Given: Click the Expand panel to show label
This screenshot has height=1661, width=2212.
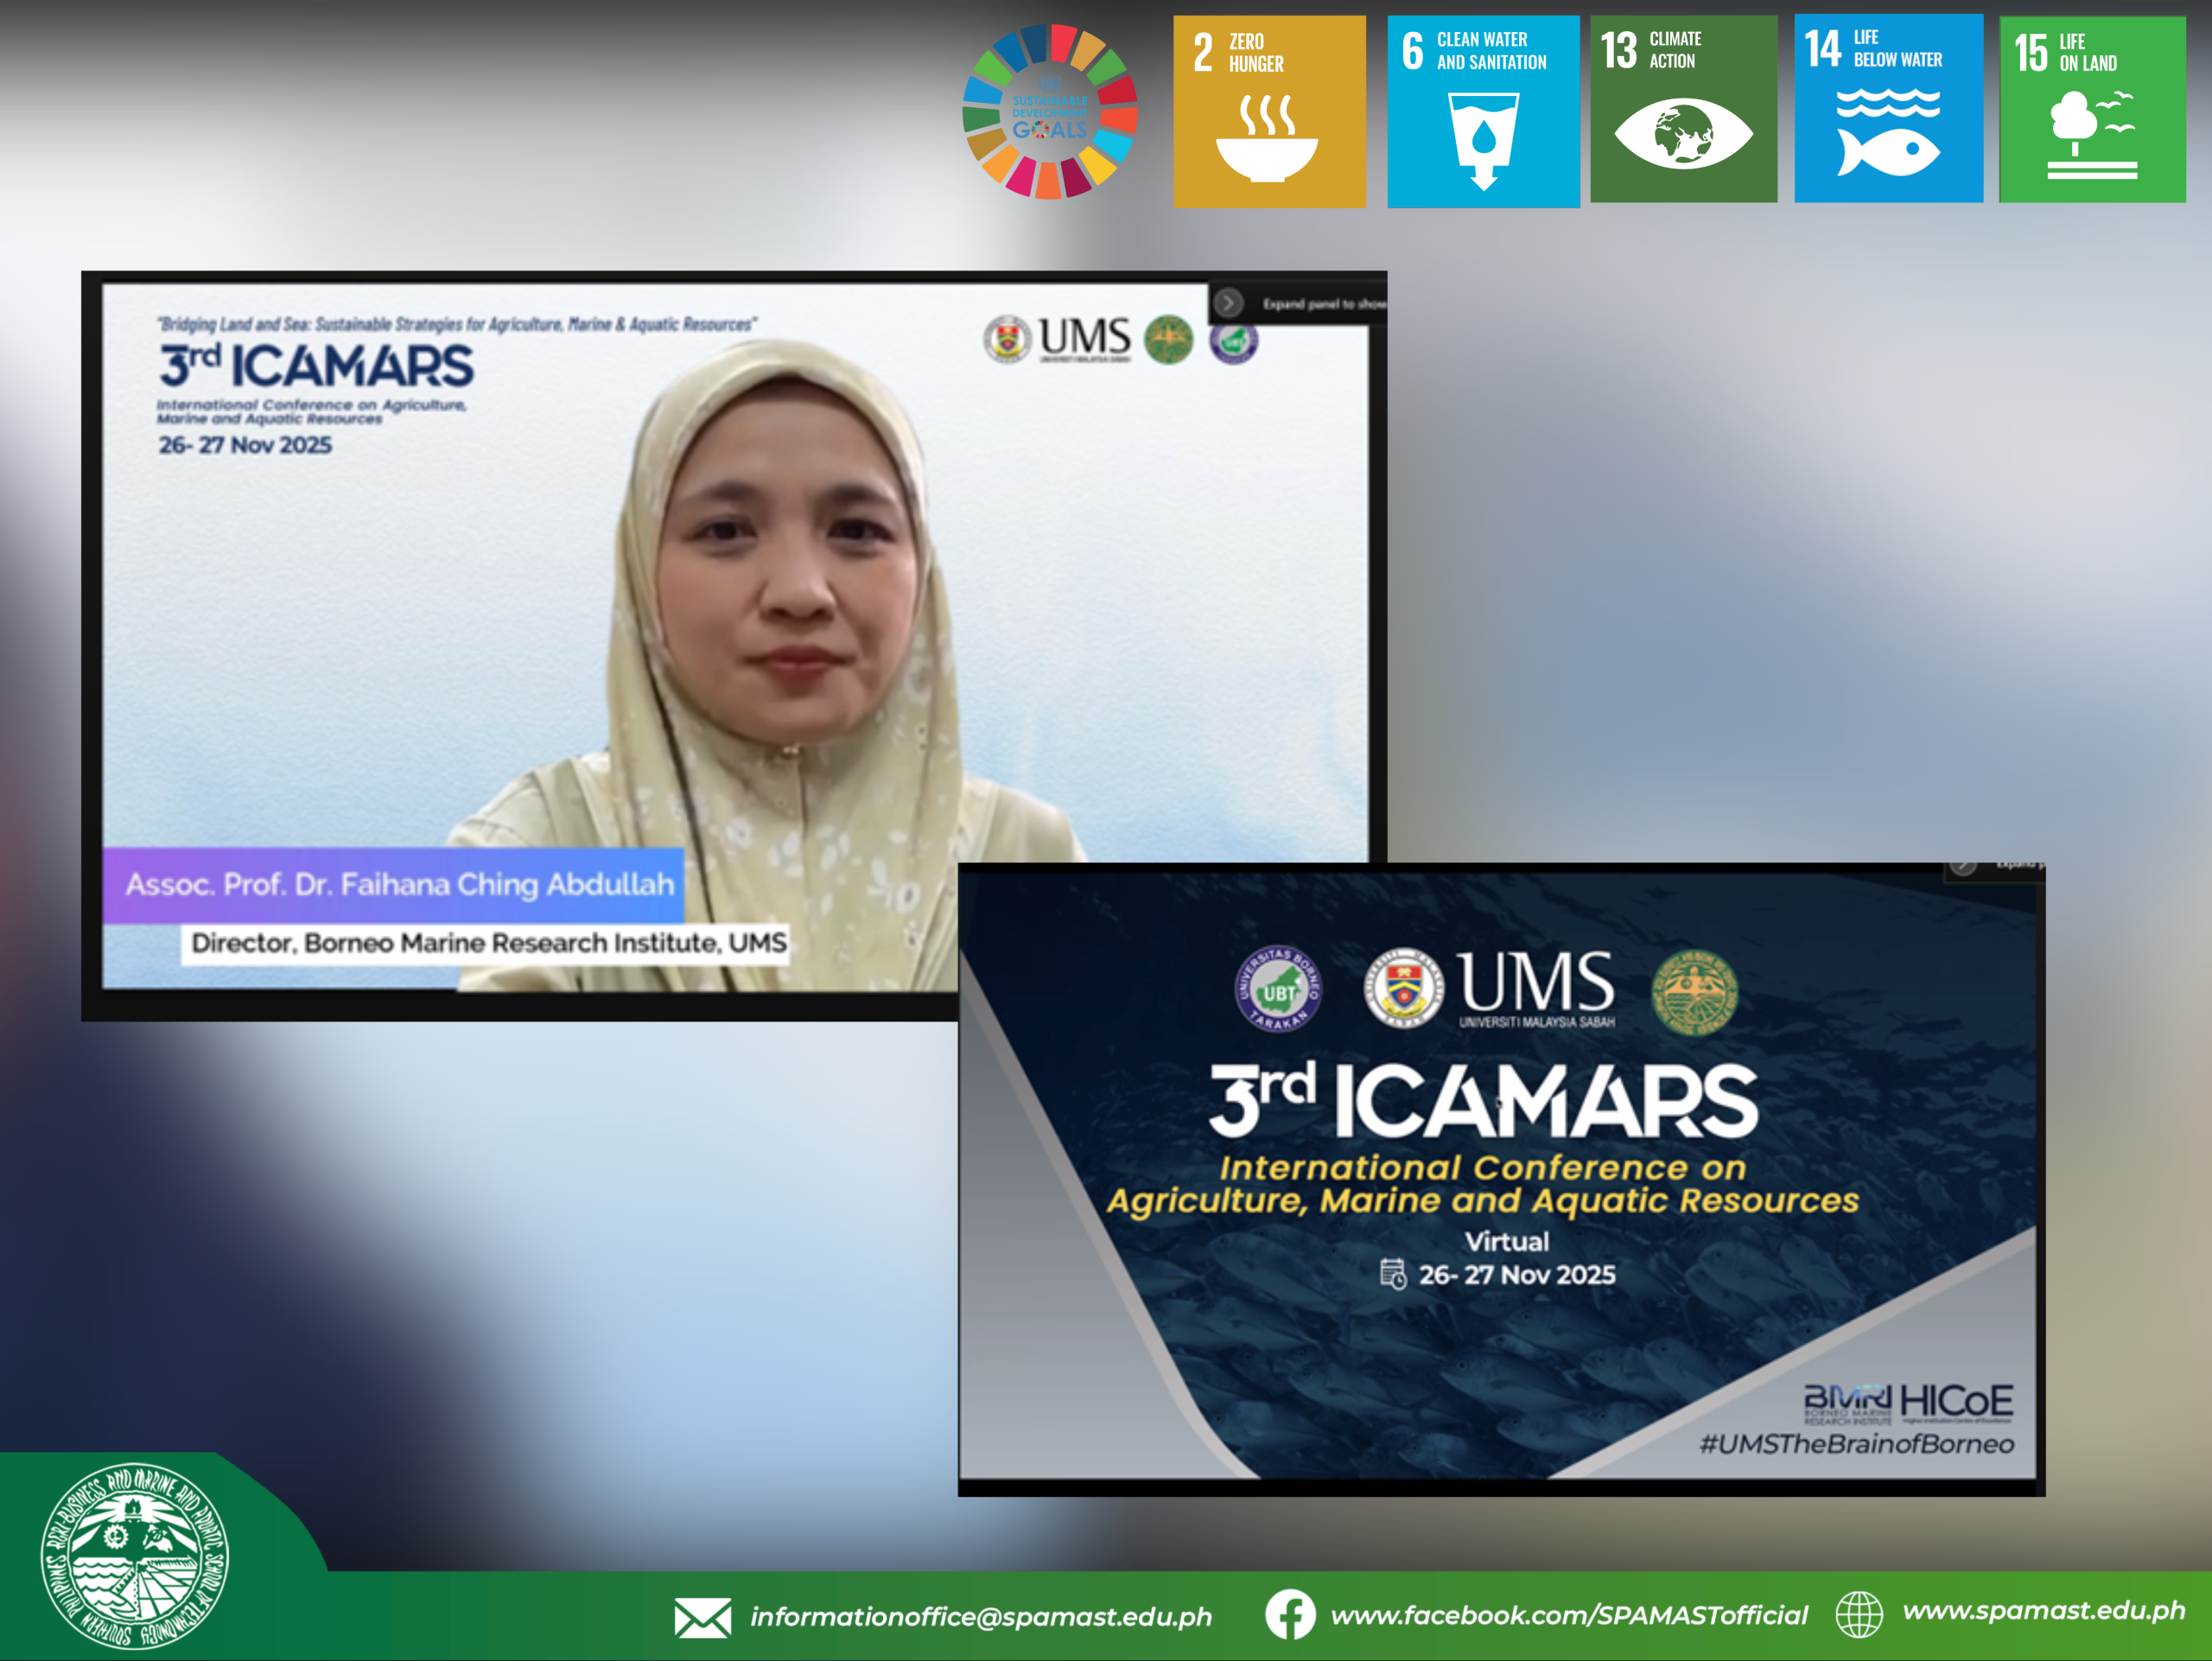Looking at the screenshot, I should coord(1323,303).
